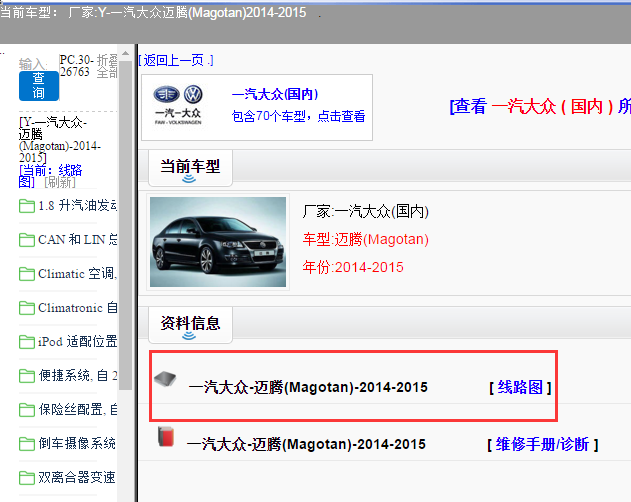The width and height of the screenshot is (631, 502).
Task: Click the gray book icon beside 线路图 row
Action: [165, 378]
